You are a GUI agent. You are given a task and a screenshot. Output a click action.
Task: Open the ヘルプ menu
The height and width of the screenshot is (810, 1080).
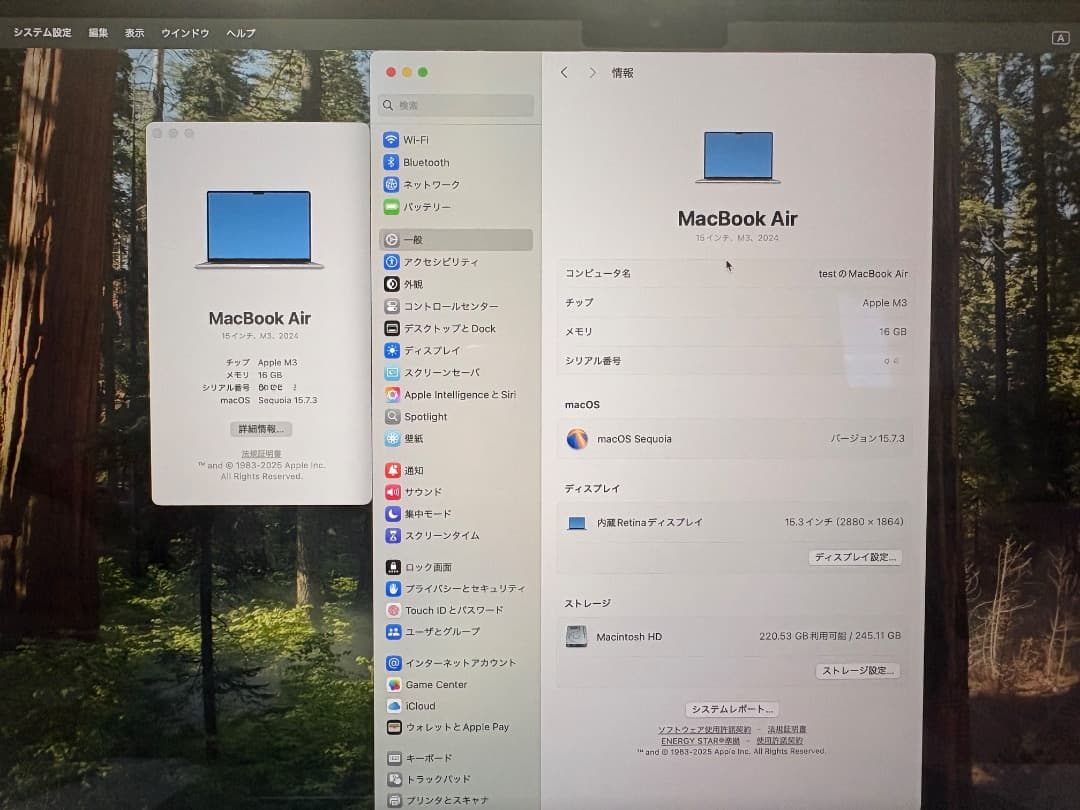click(240, 32)
